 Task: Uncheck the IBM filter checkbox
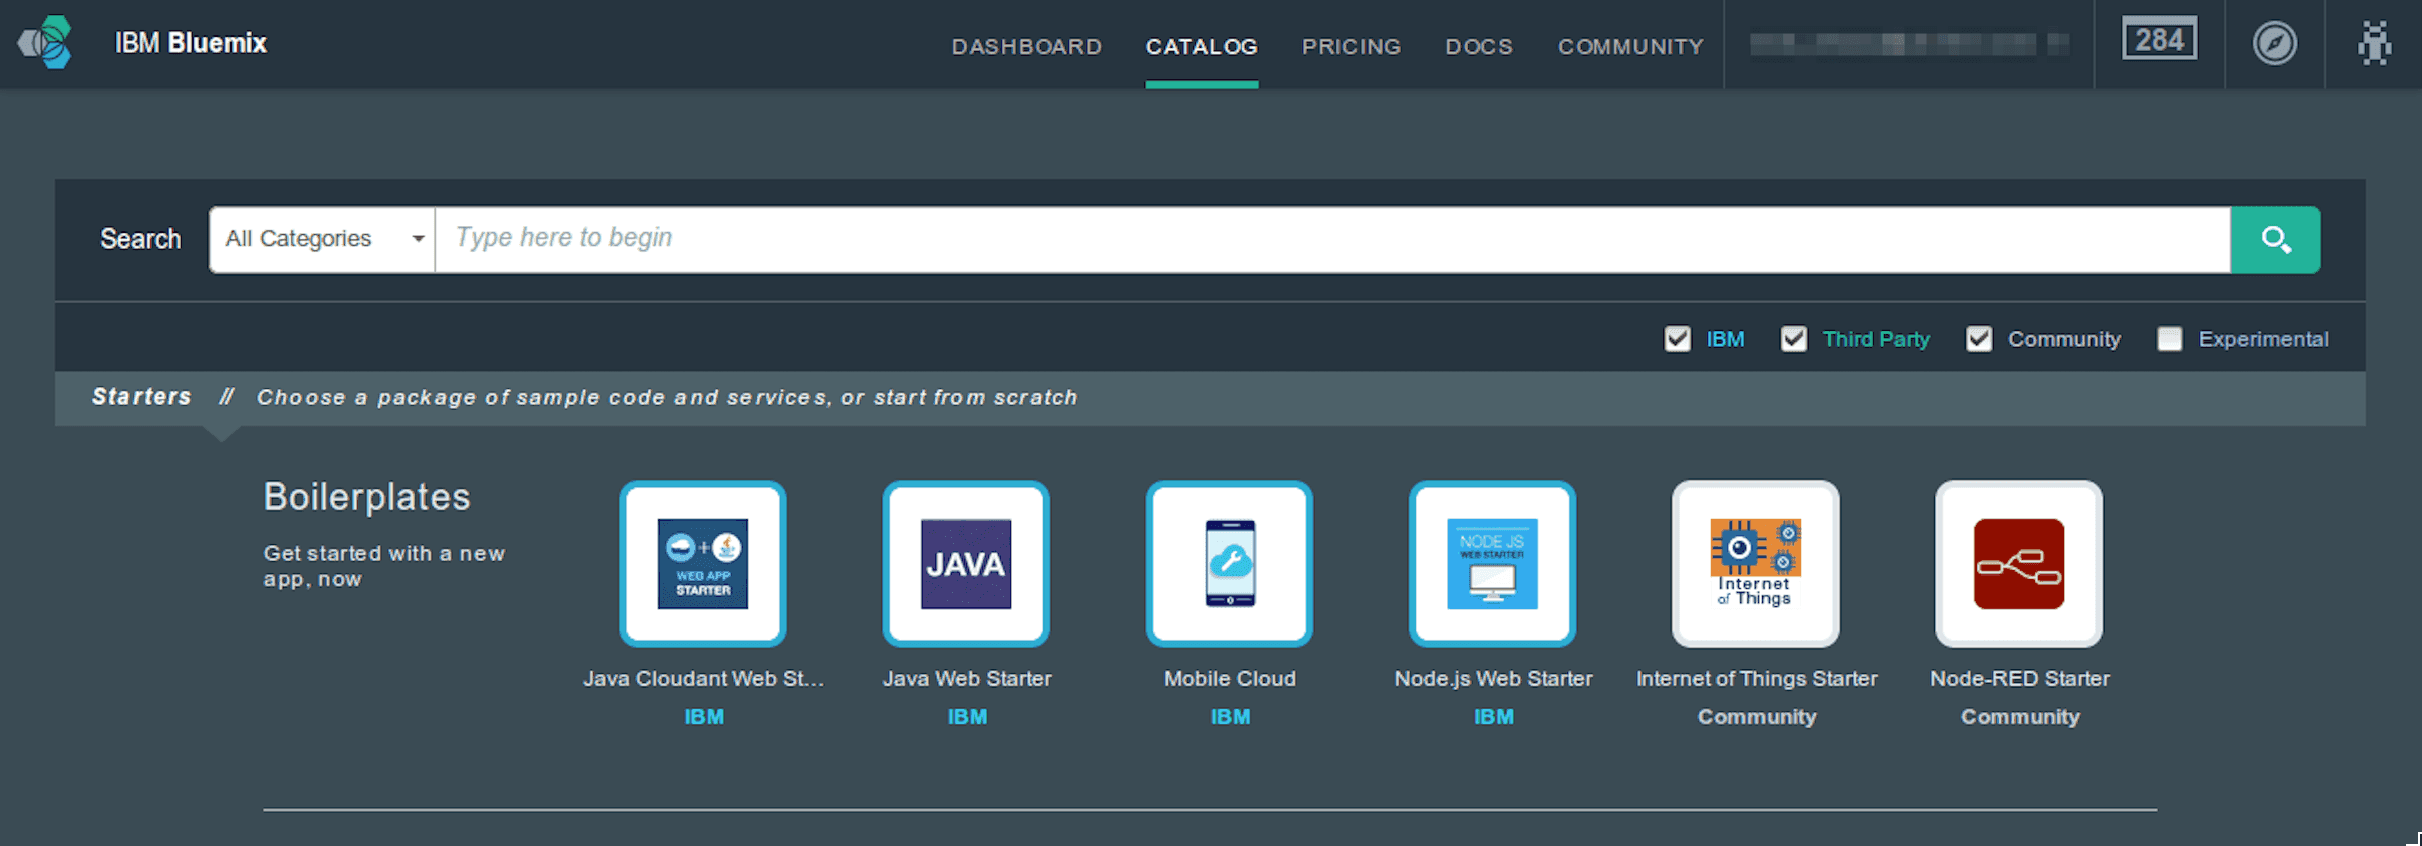coord(1678,339)
